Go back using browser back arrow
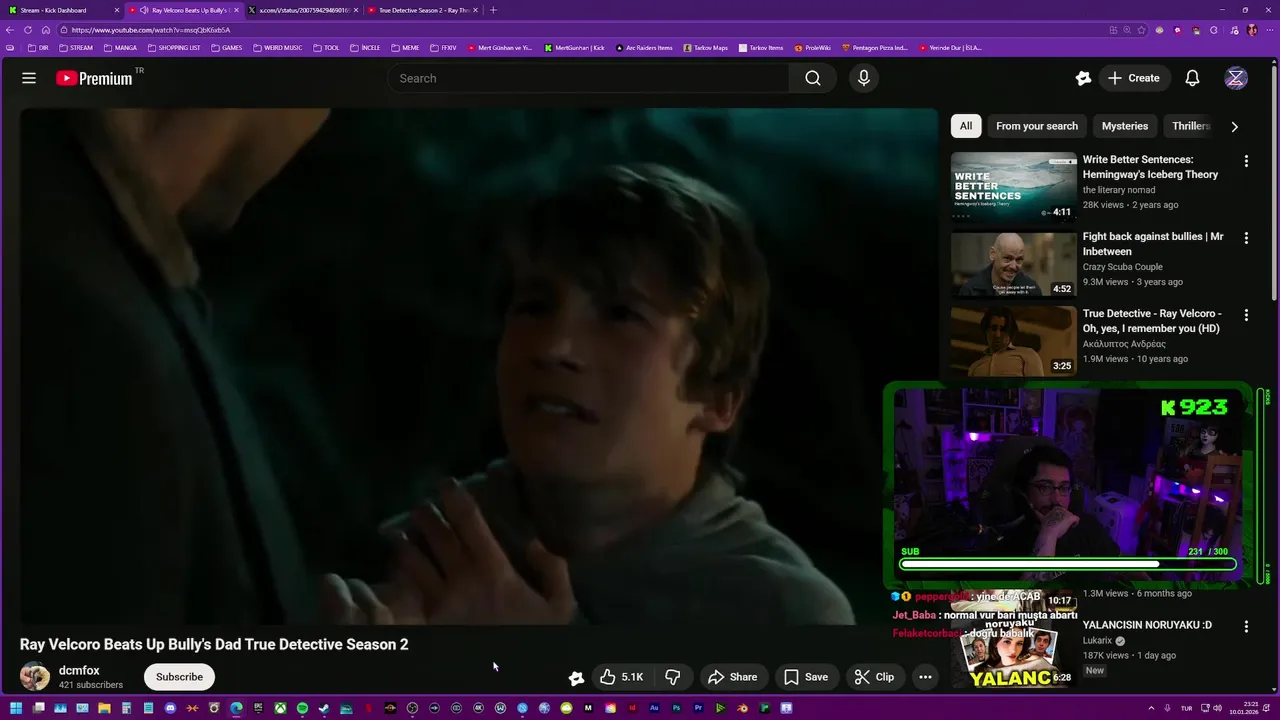Image resolution: width=1280 pixels, height=720 pixels. (x=10, y=30)
